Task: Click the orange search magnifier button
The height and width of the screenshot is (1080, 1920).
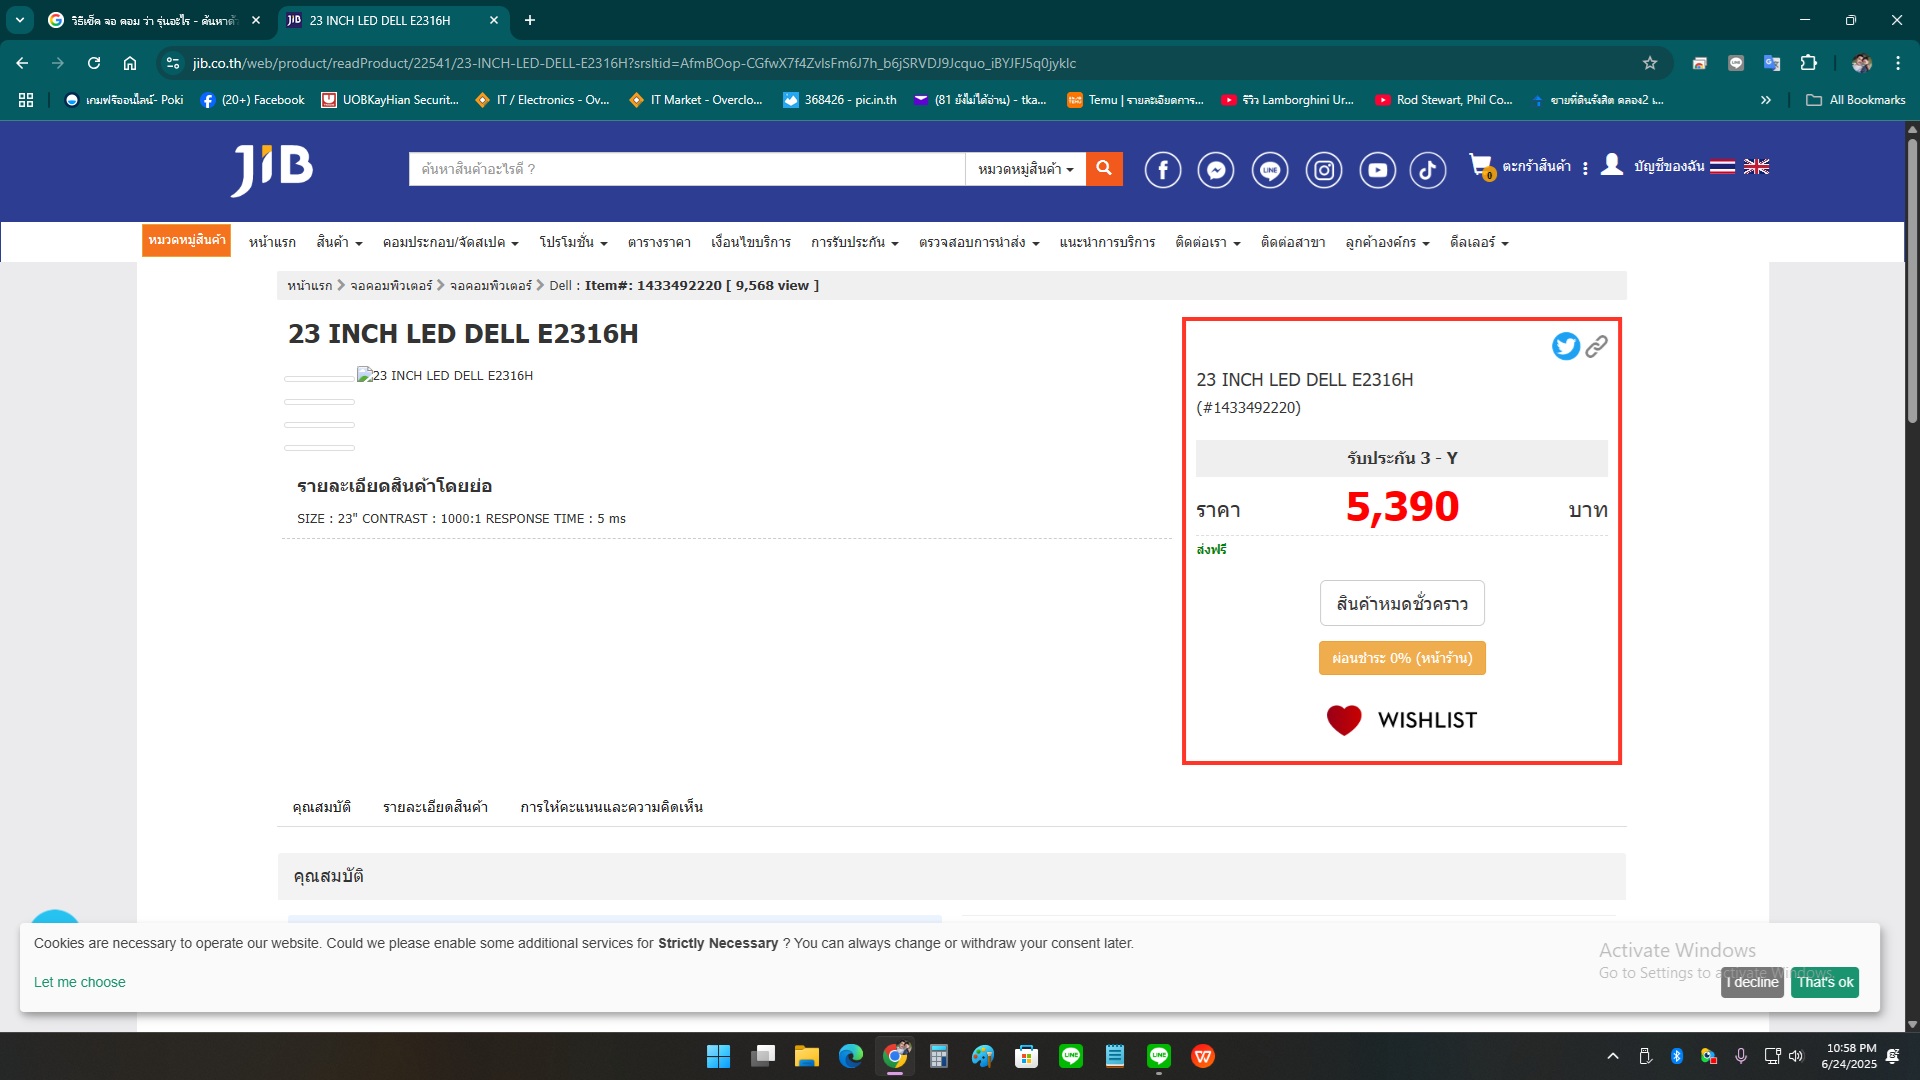Action: 1104,169
